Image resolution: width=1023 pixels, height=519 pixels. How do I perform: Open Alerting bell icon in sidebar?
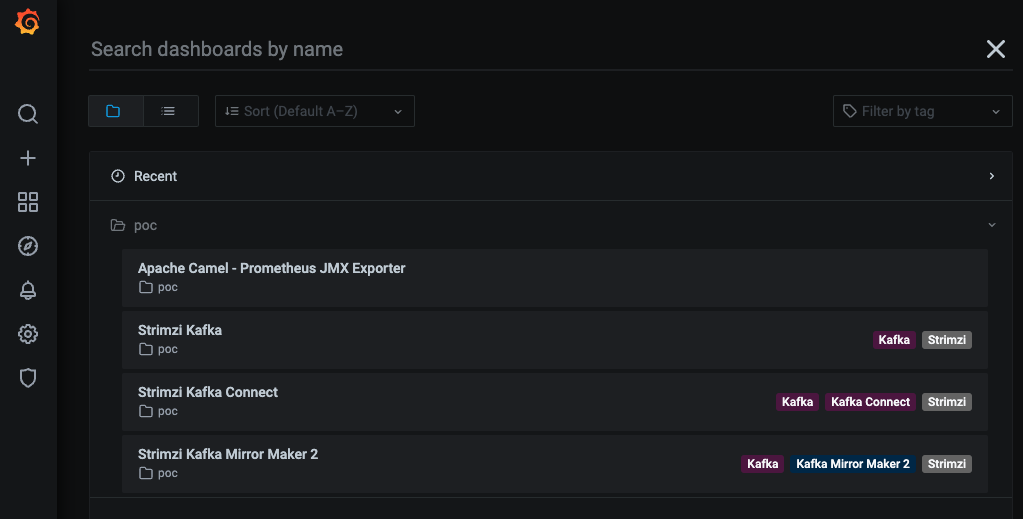pos(27,290)
